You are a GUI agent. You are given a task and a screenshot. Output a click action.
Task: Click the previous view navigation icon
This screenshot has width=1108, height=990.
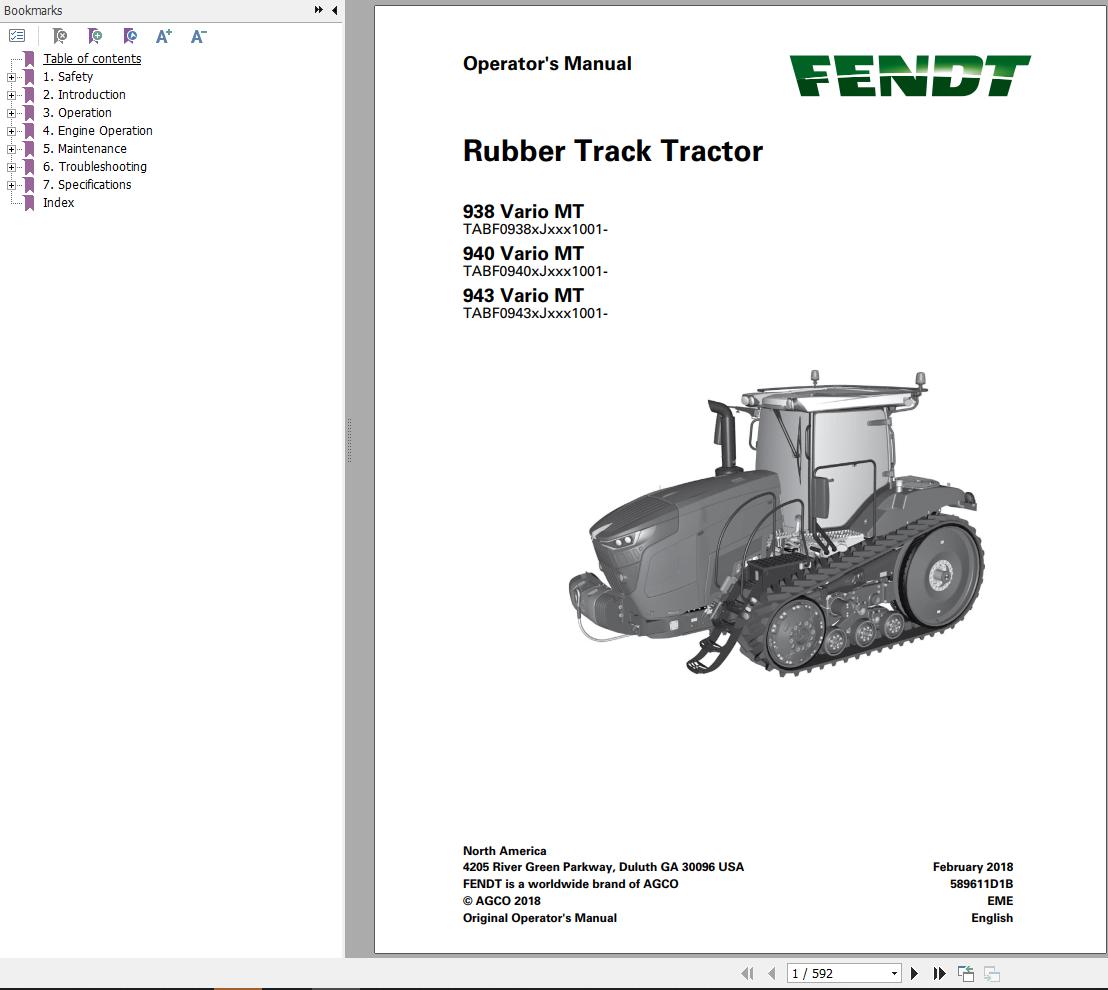pos(966,974)
